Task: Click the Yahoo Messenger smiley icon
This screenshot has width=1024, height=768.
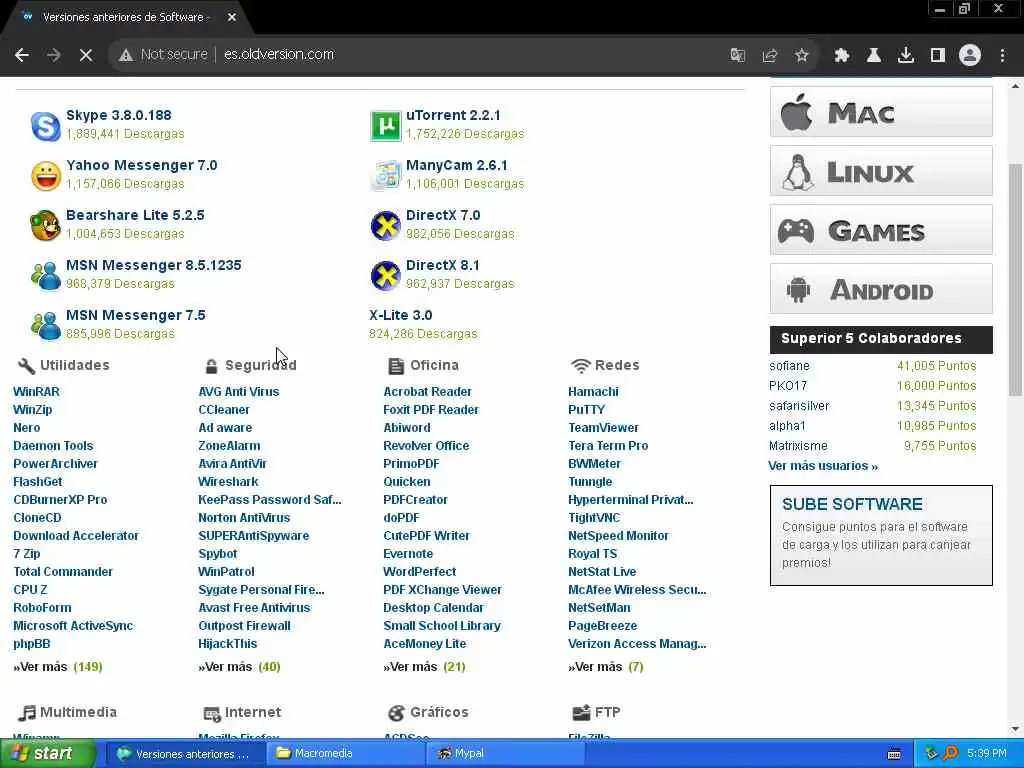Action: coord(46,176)
